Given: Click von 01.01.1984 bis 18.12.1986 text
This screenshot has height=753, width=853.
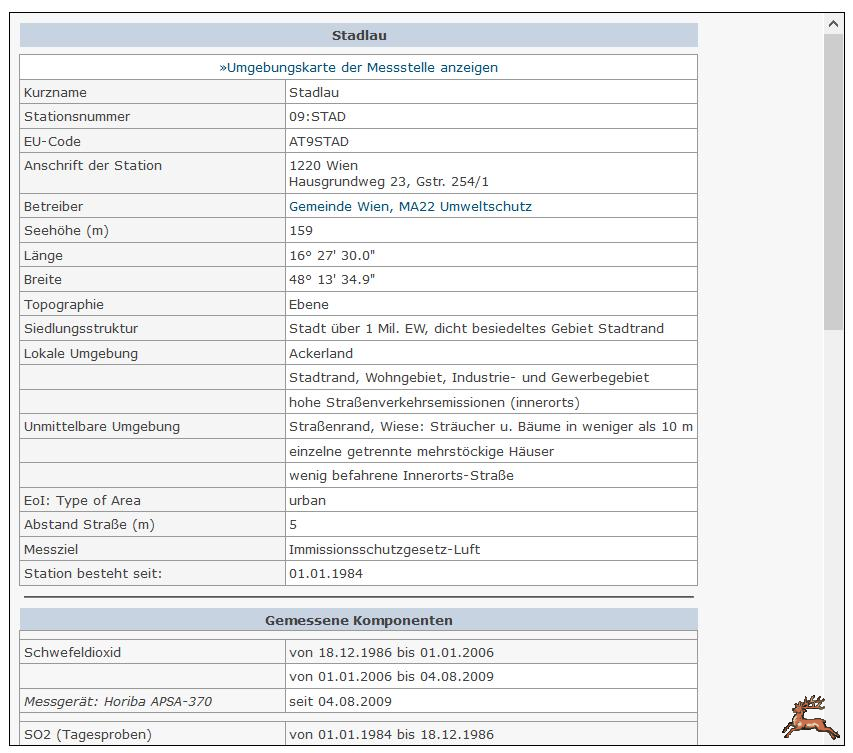Looking at the screenshot, I should 391,735.
